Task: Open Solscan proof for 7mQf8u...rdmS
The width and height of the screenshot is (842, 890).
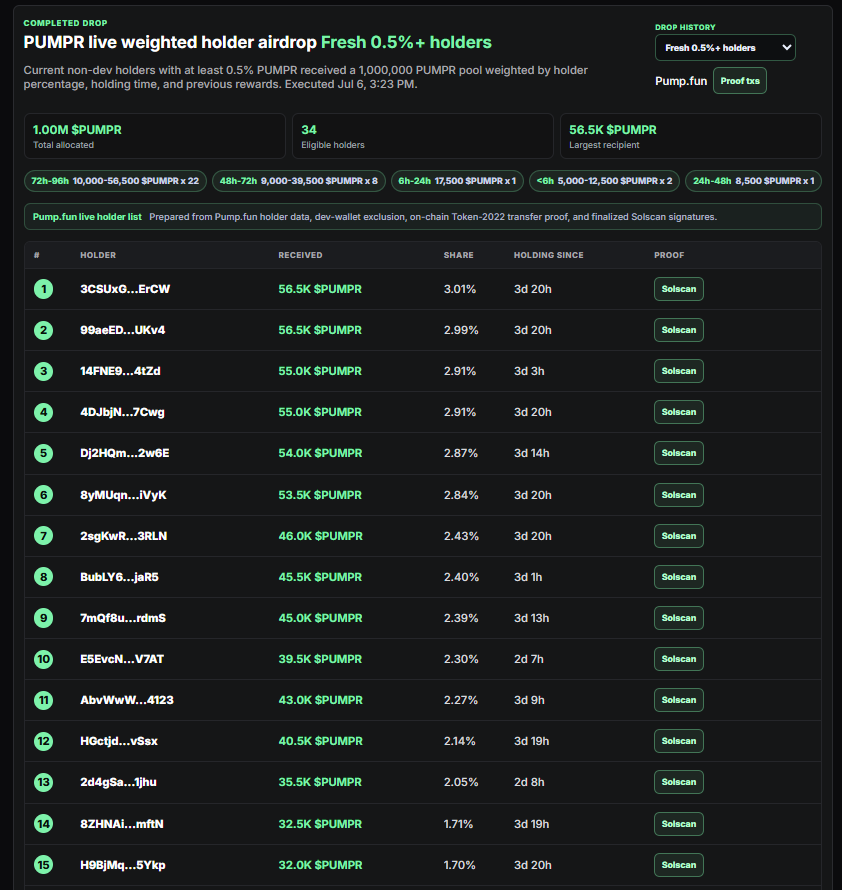Action: pos(678,618)
